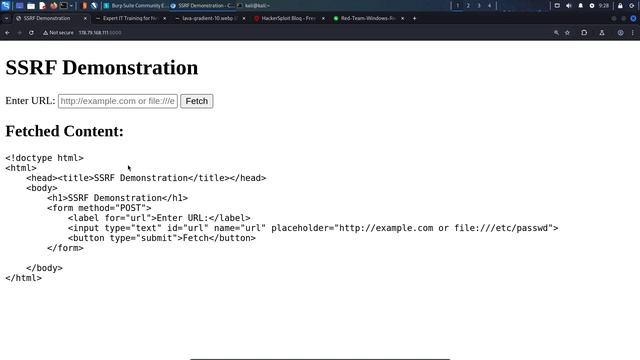
Task: Go back to previous page
Action: tap(7, 33)
